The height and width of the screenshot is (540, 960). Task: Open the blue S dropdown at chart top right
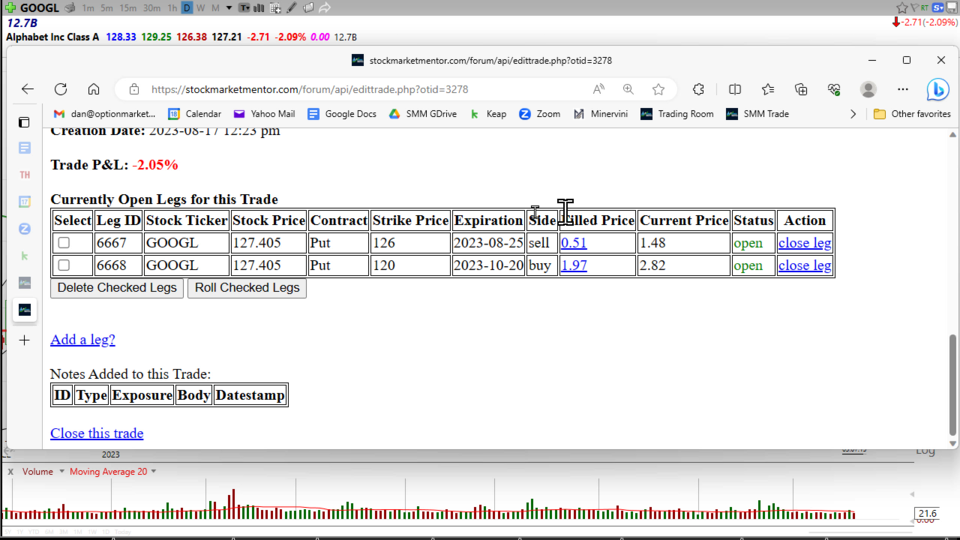(x=938, y=7)
